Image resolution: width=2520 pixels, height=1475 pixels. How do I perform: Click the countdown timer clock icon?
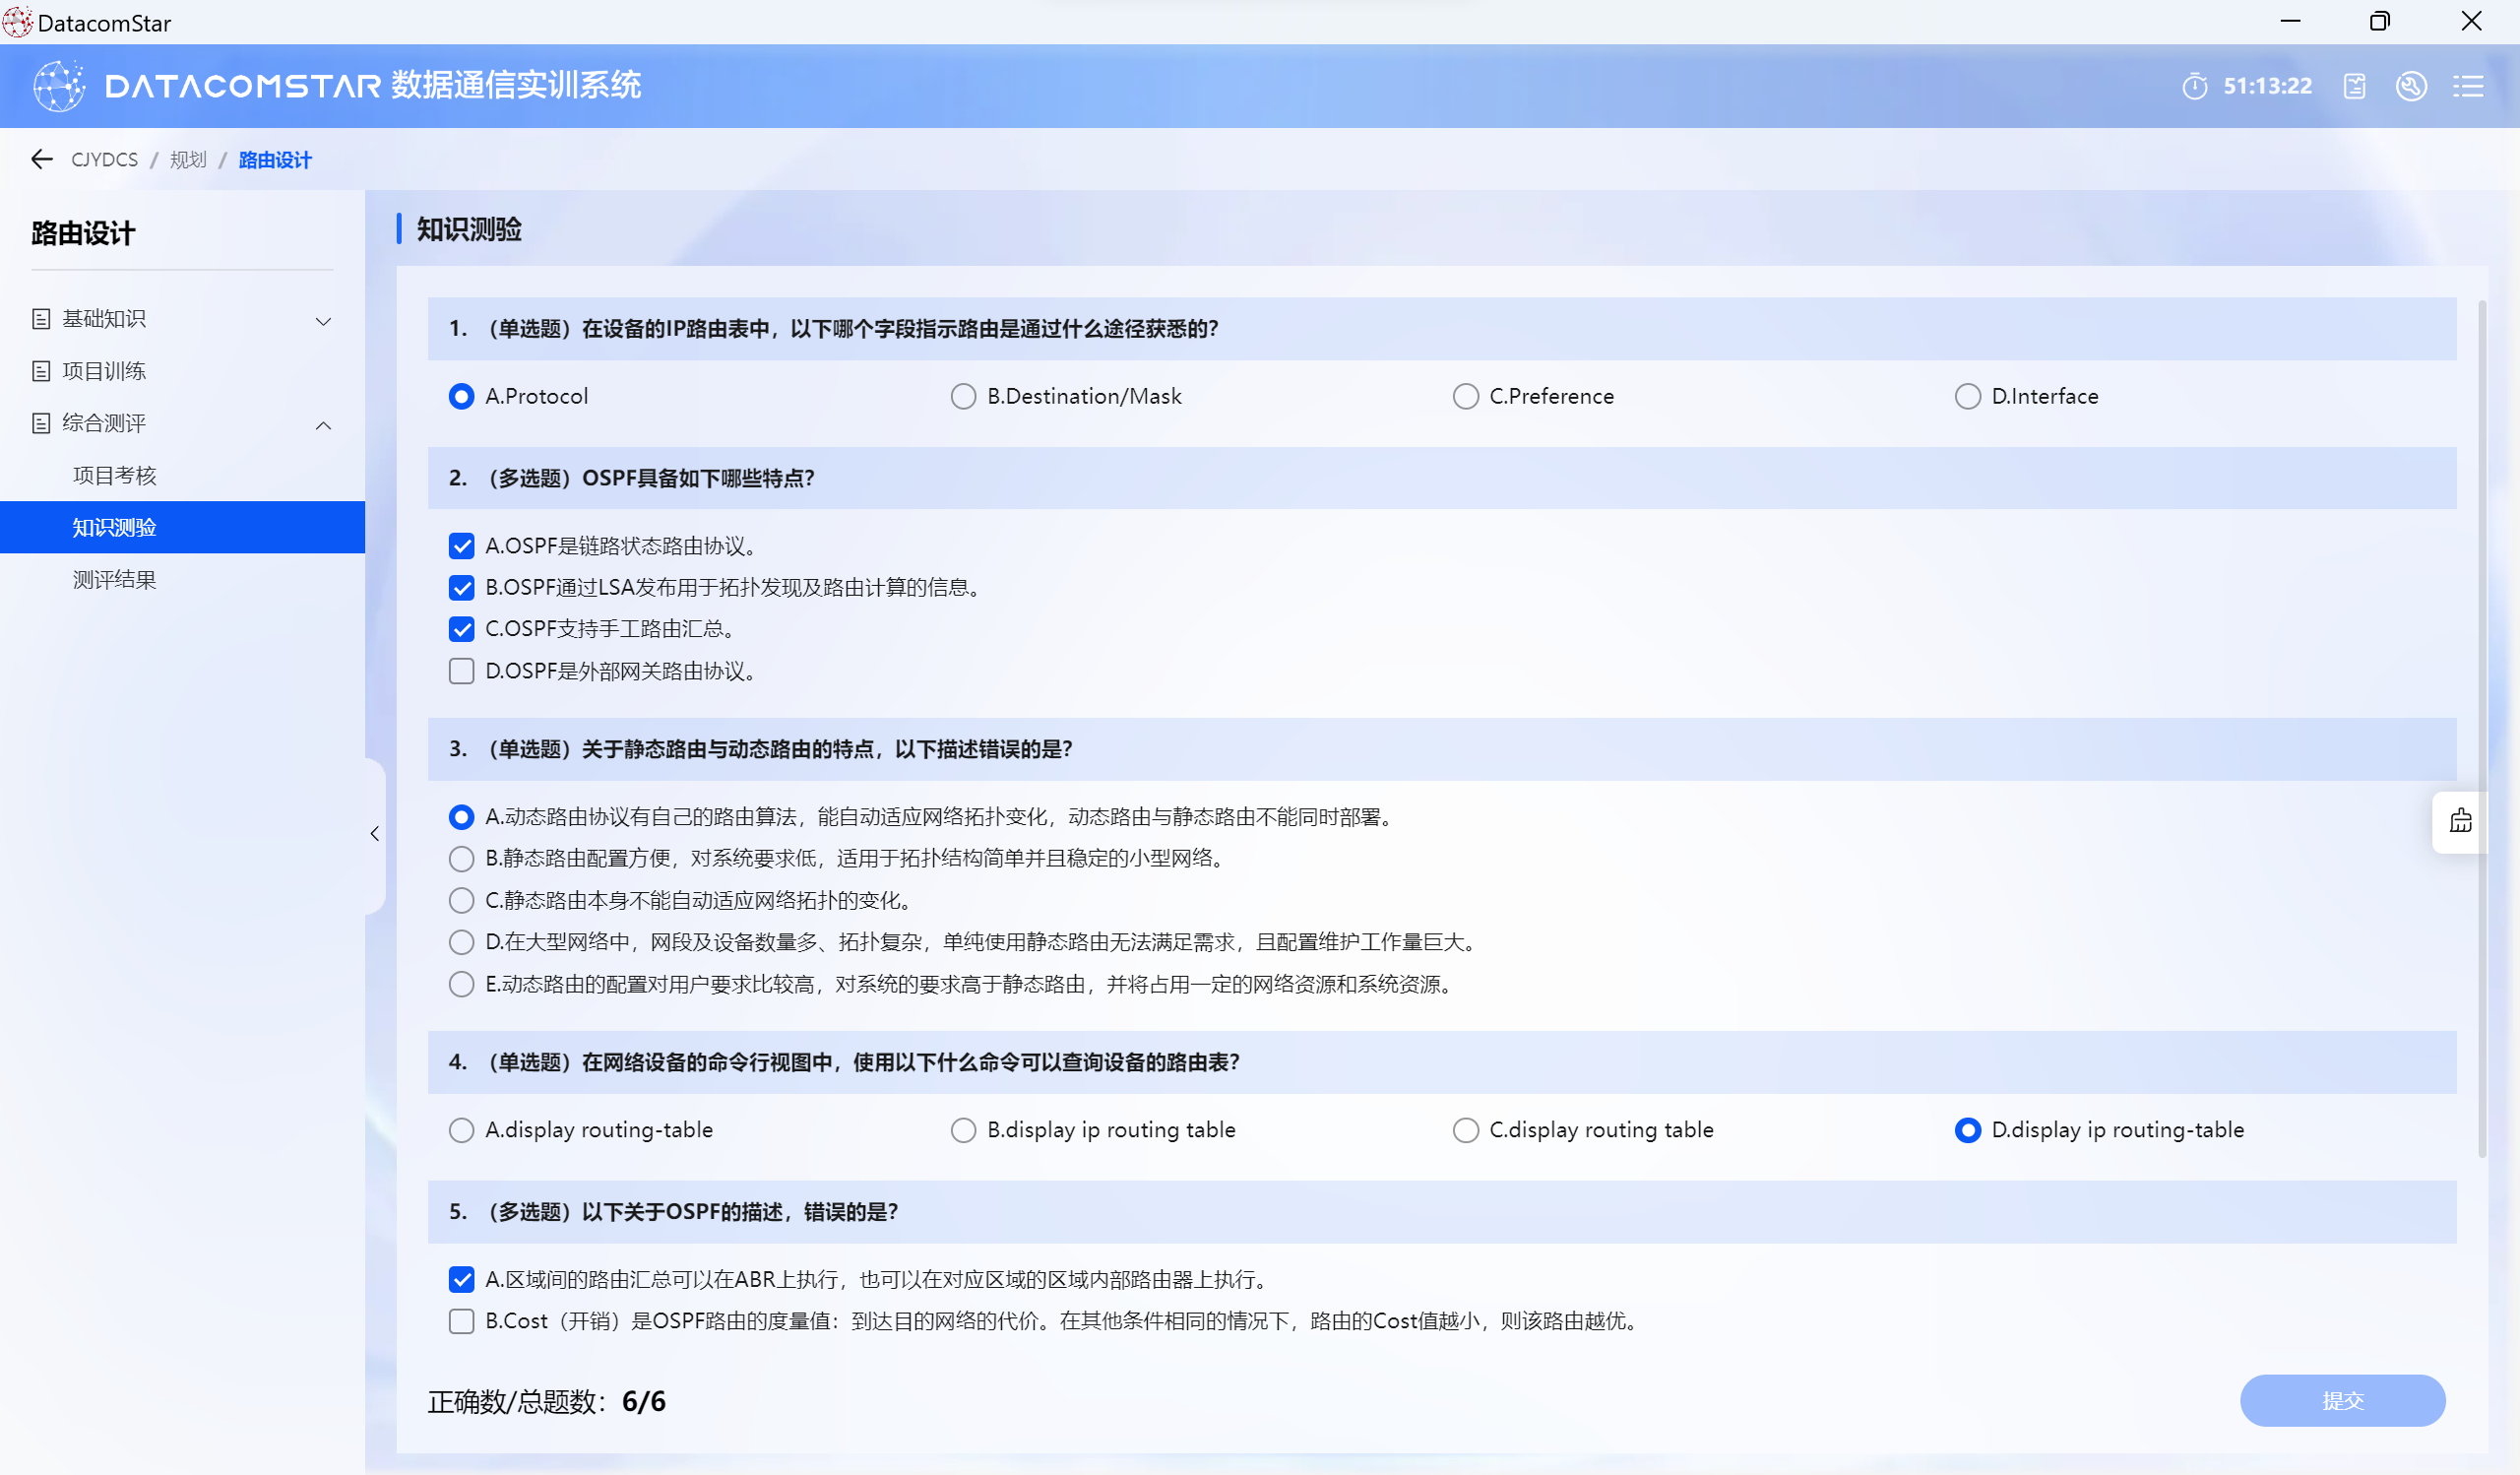click(x=2194, y=86)
